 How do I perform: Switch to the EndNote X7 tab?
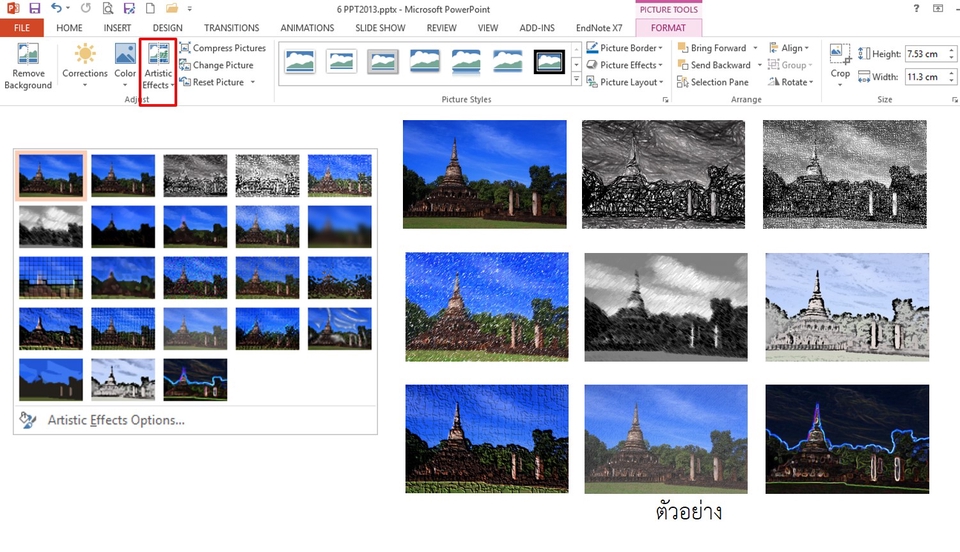tap(599, 28)
